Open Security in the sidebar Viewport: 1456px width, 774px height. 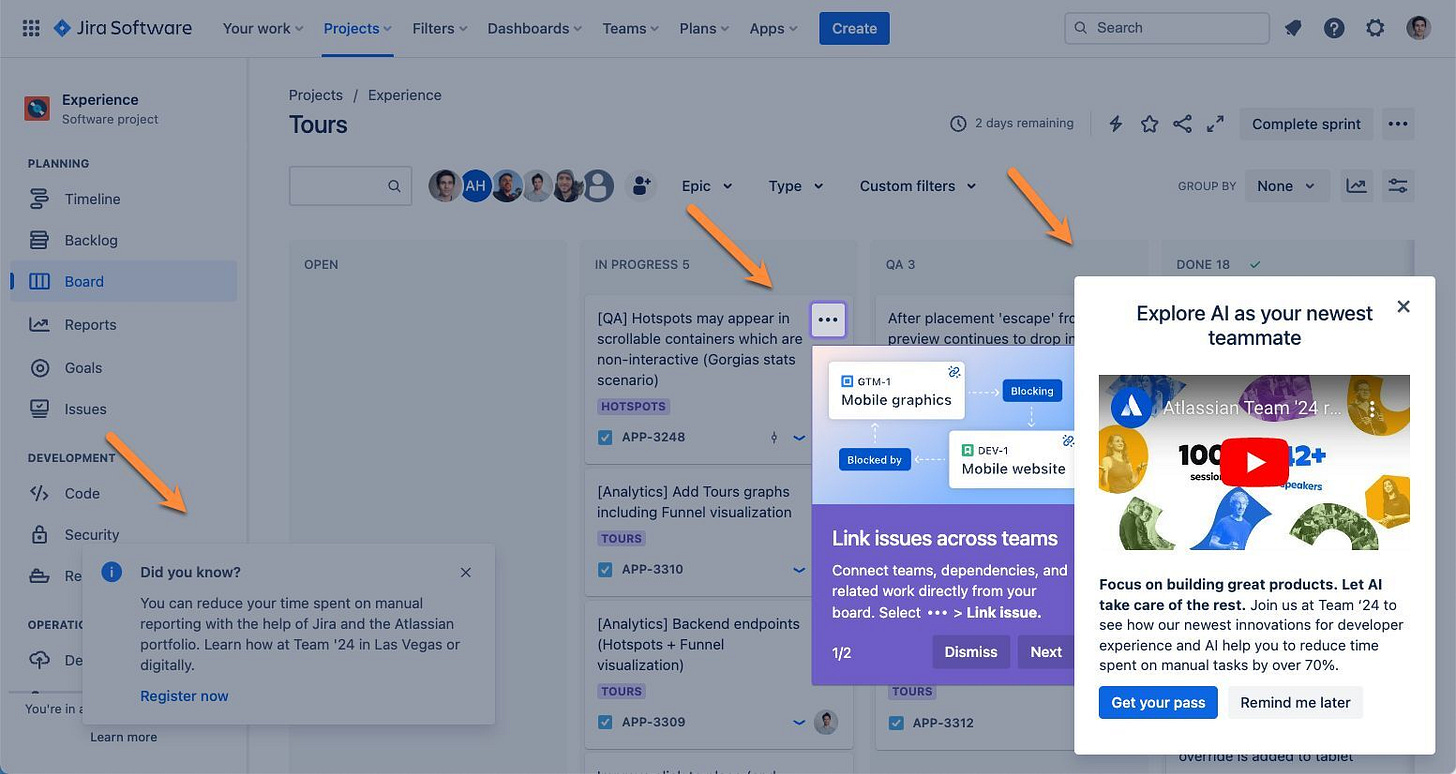tap(123, 535)
